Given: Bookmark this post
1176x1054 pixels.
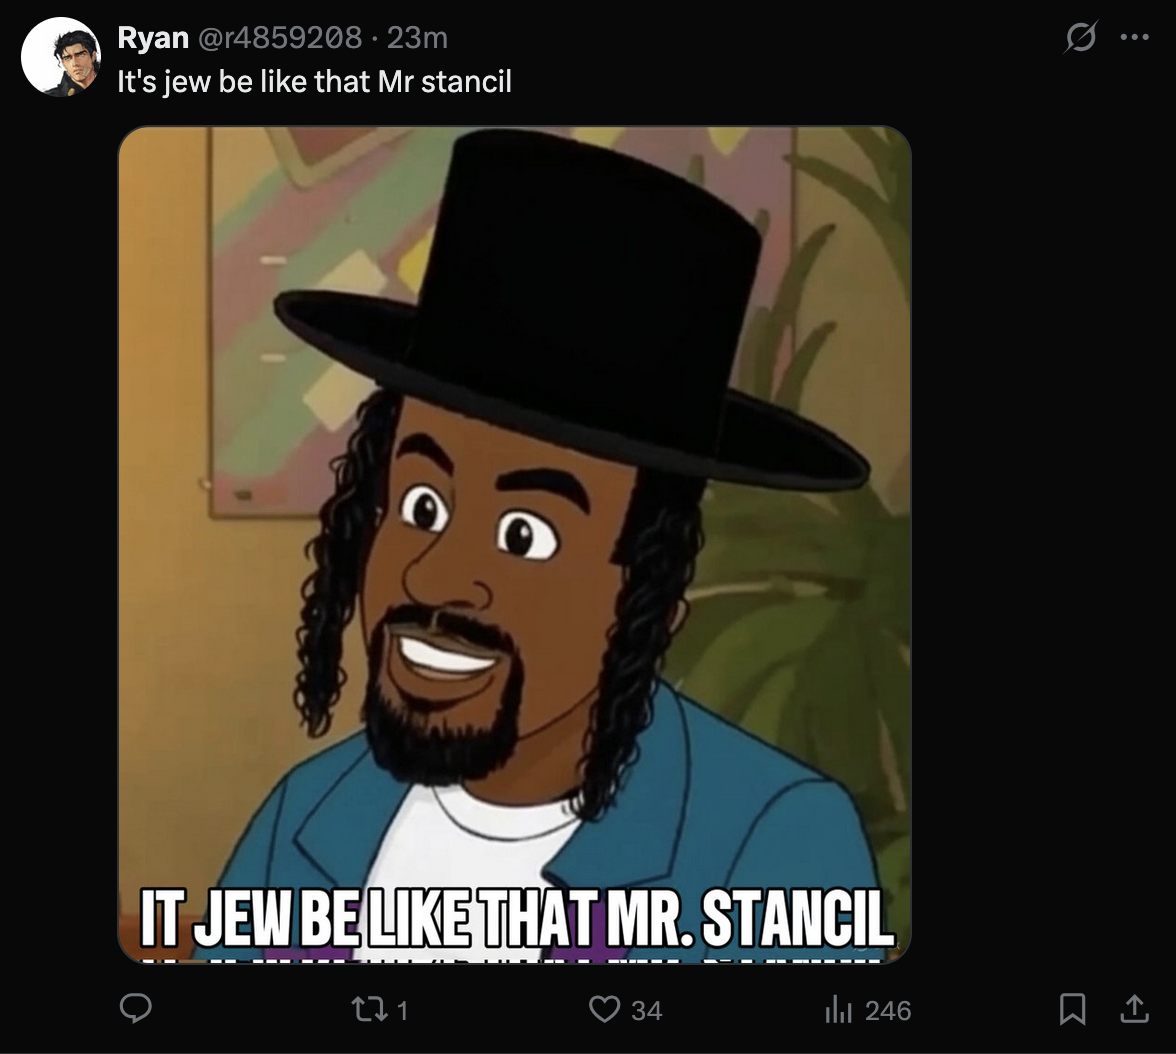Looking at the screenshot, I should click(1072, 1009).
